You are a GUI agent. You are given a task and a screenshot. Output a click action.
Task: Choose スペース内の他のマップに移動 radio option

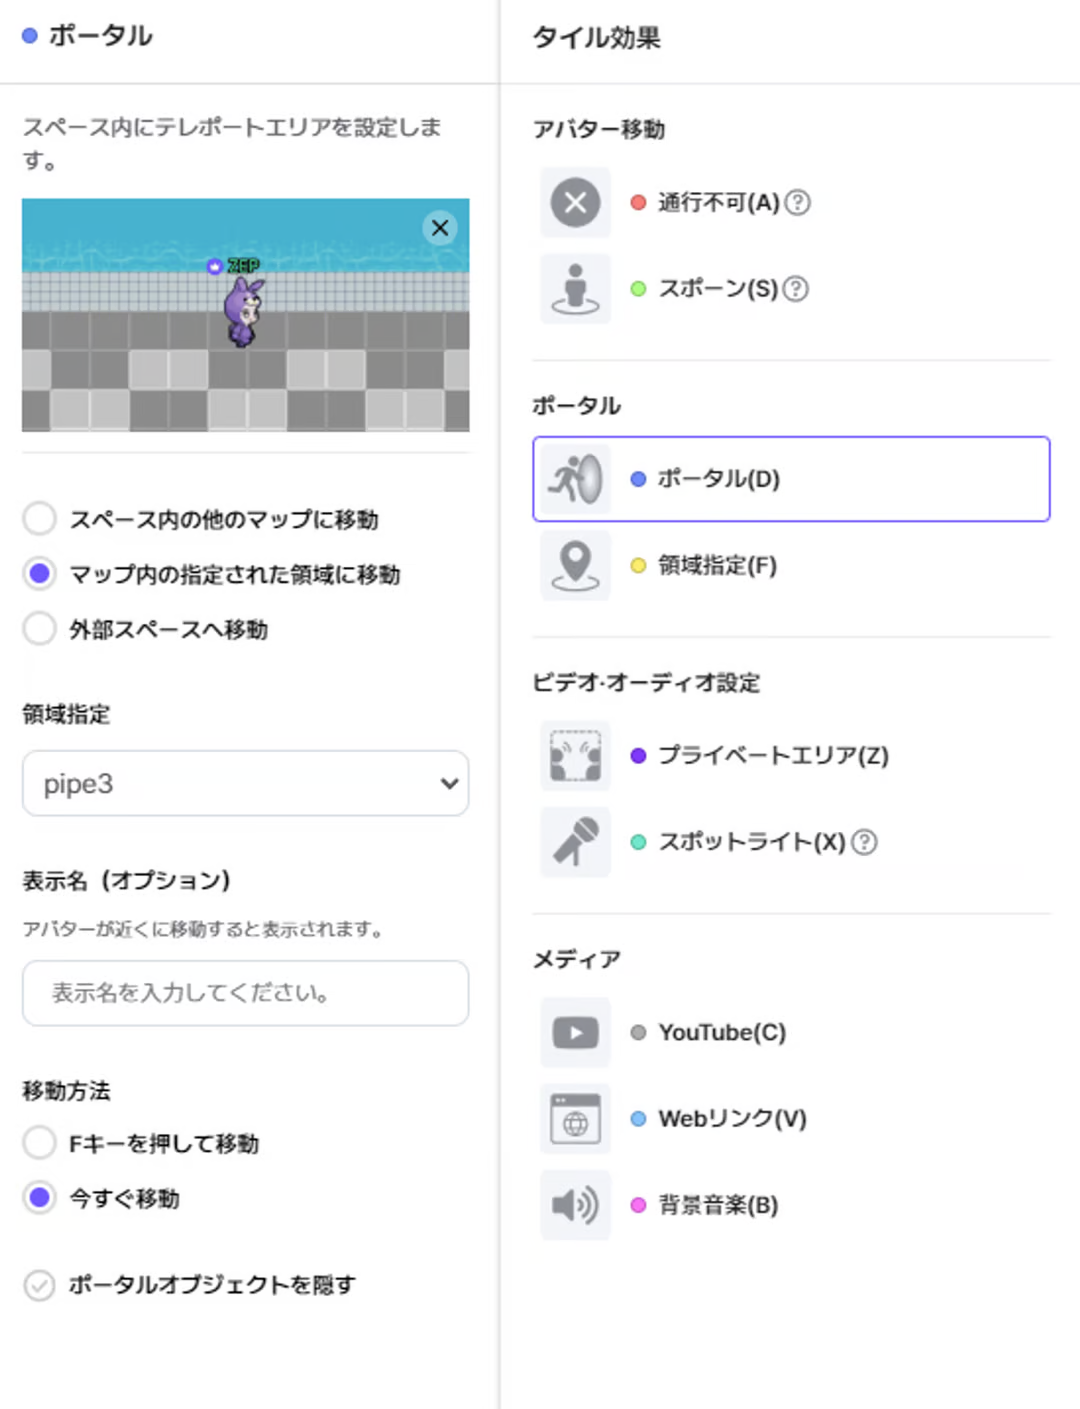(x=40, y=519)
